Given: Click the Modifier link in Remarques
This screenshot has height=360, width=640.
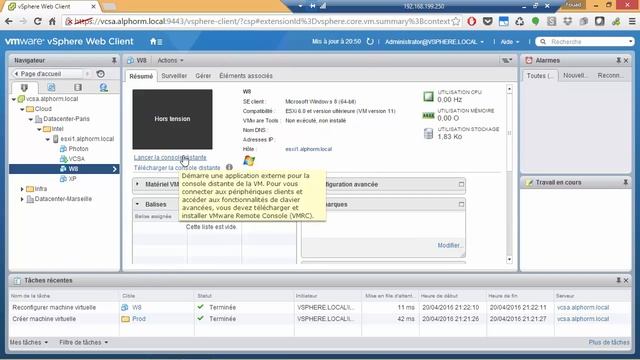Looking at the screenshot, I should pyautogui.click(x=449, y=245).
